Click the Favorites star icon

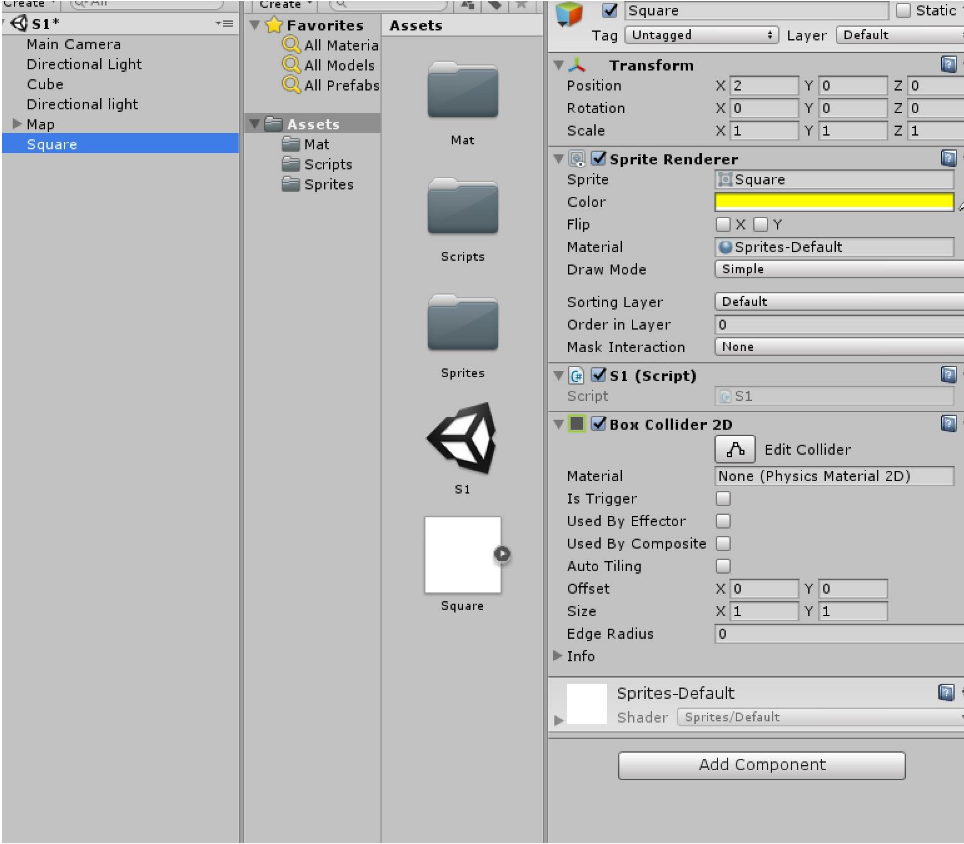coord(274,25)
